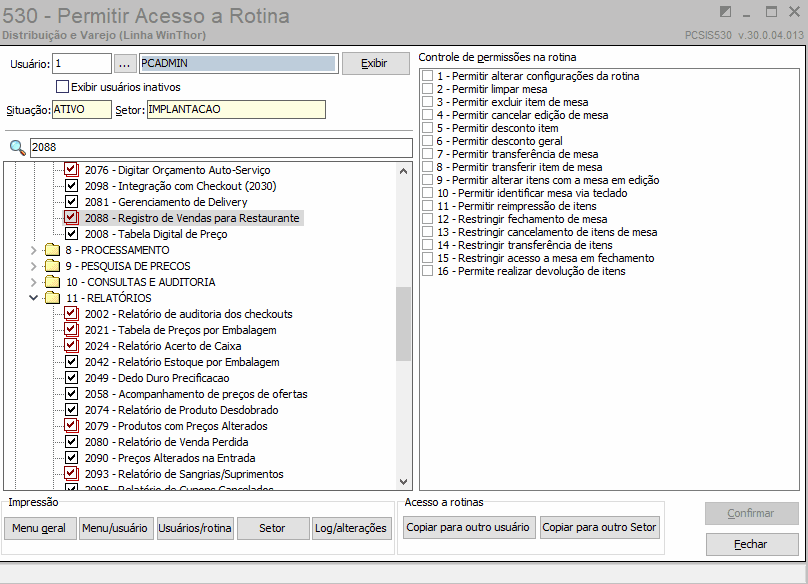Expand the 9 - PESQUISA DE PRECOS node

(33, 266)
